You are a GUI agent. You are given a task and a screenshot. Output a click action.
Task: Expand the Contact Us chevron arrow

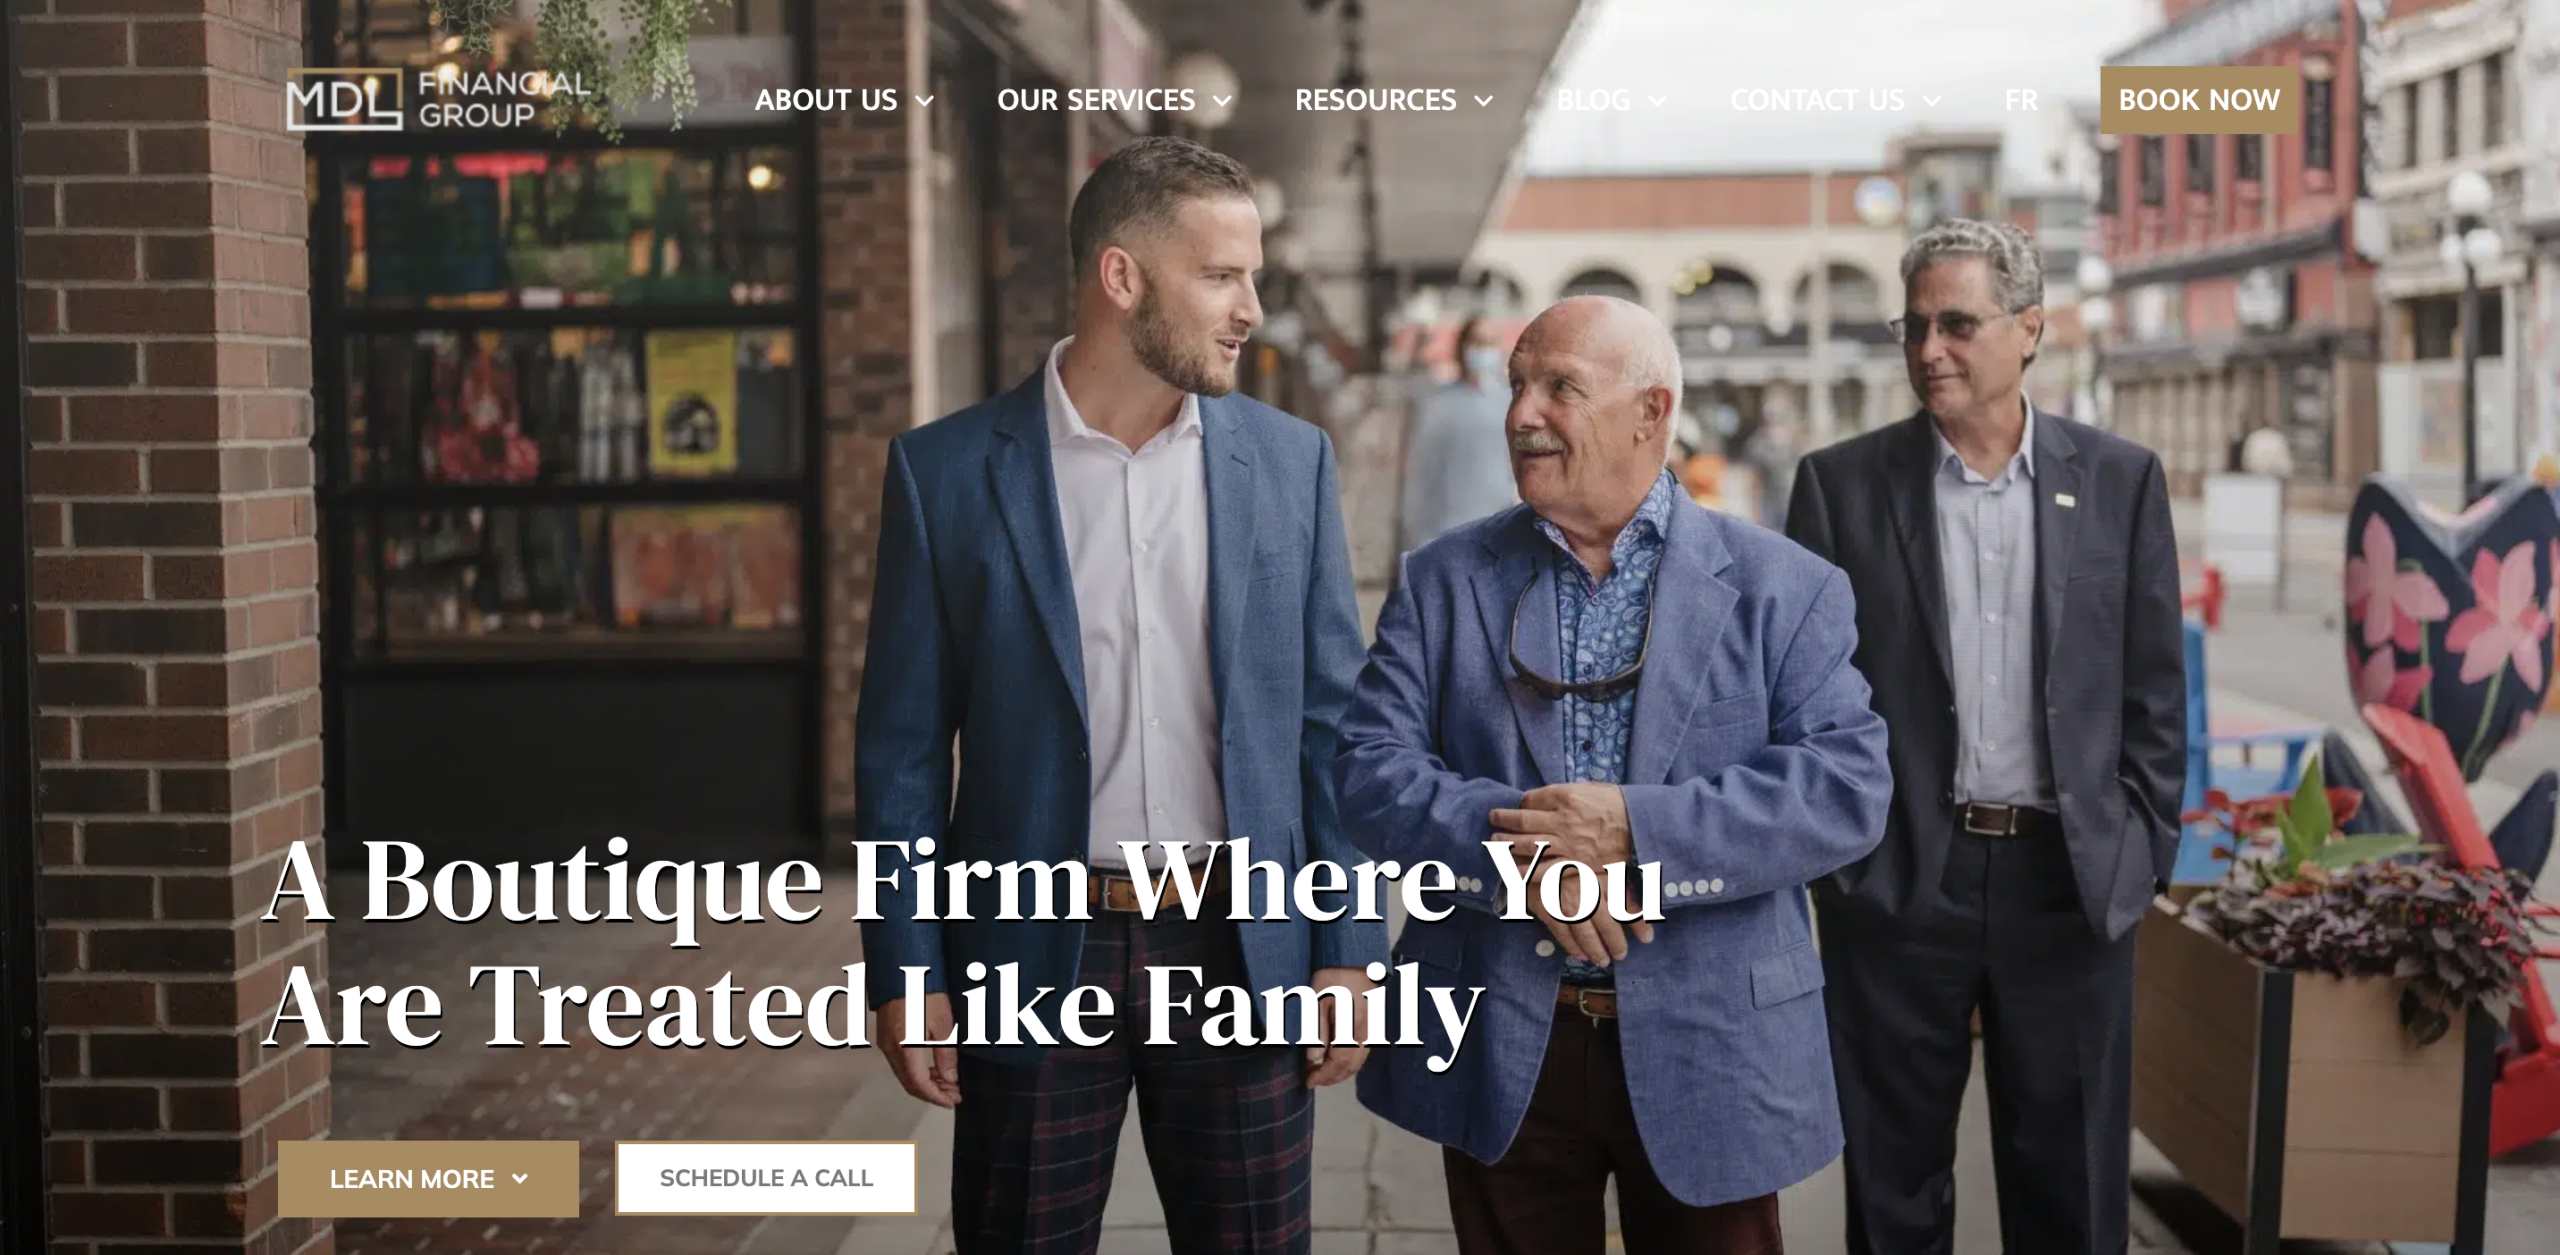pyautogui.click(x=1932, y=101)
